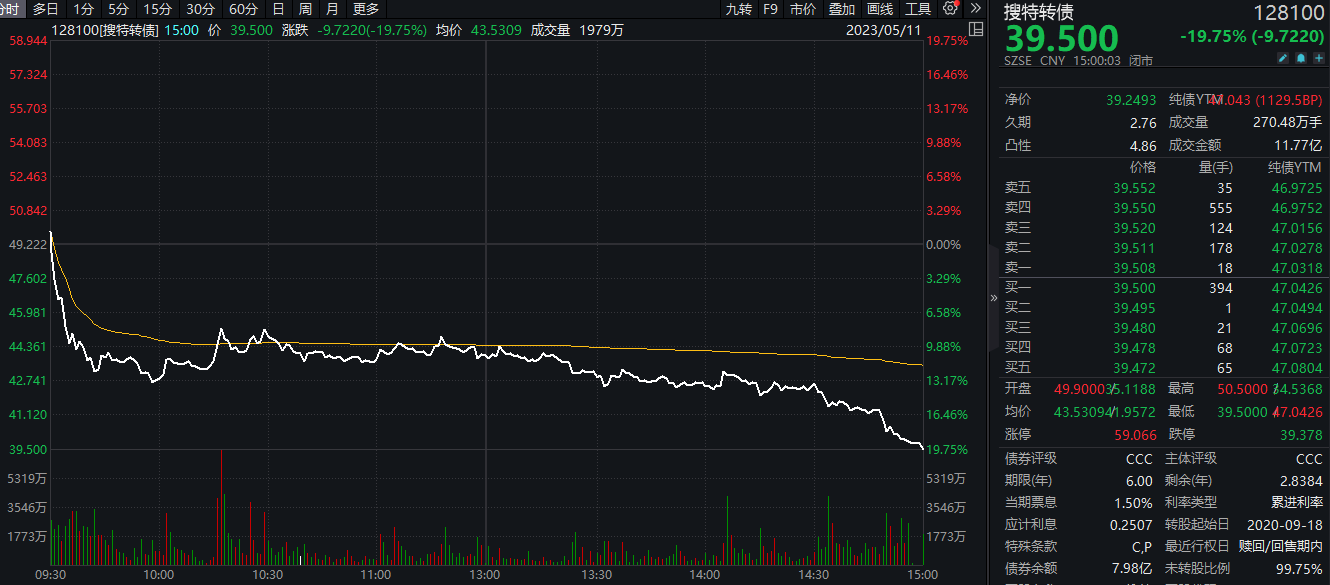Click the bell alert icon

click(1301, 60)
